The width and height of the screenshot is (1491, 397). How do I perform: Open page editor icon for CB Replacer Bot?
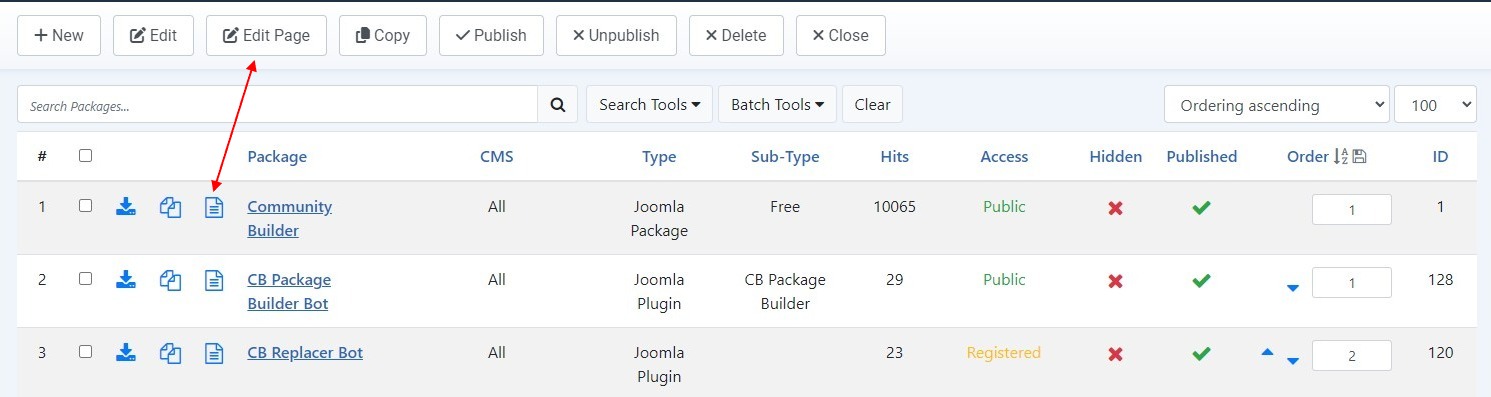(x=214, y=353)
